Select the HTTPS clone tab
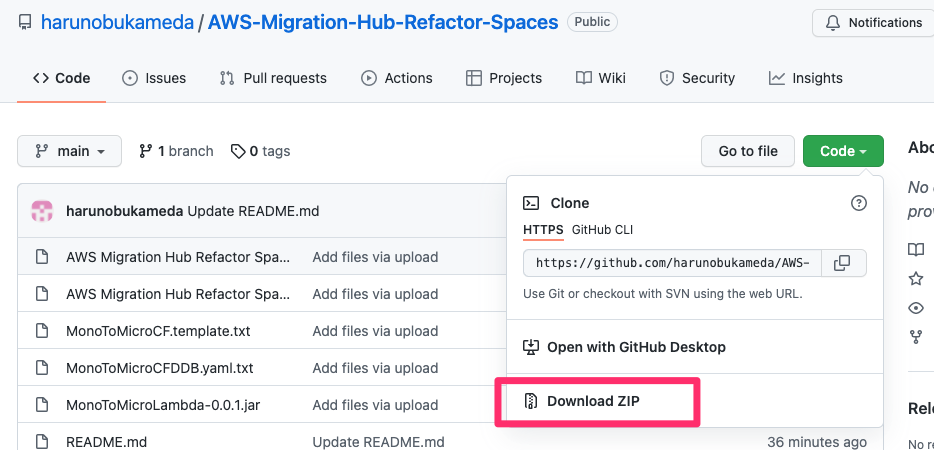This screenshot has width=934, height=450. point(543,229)
